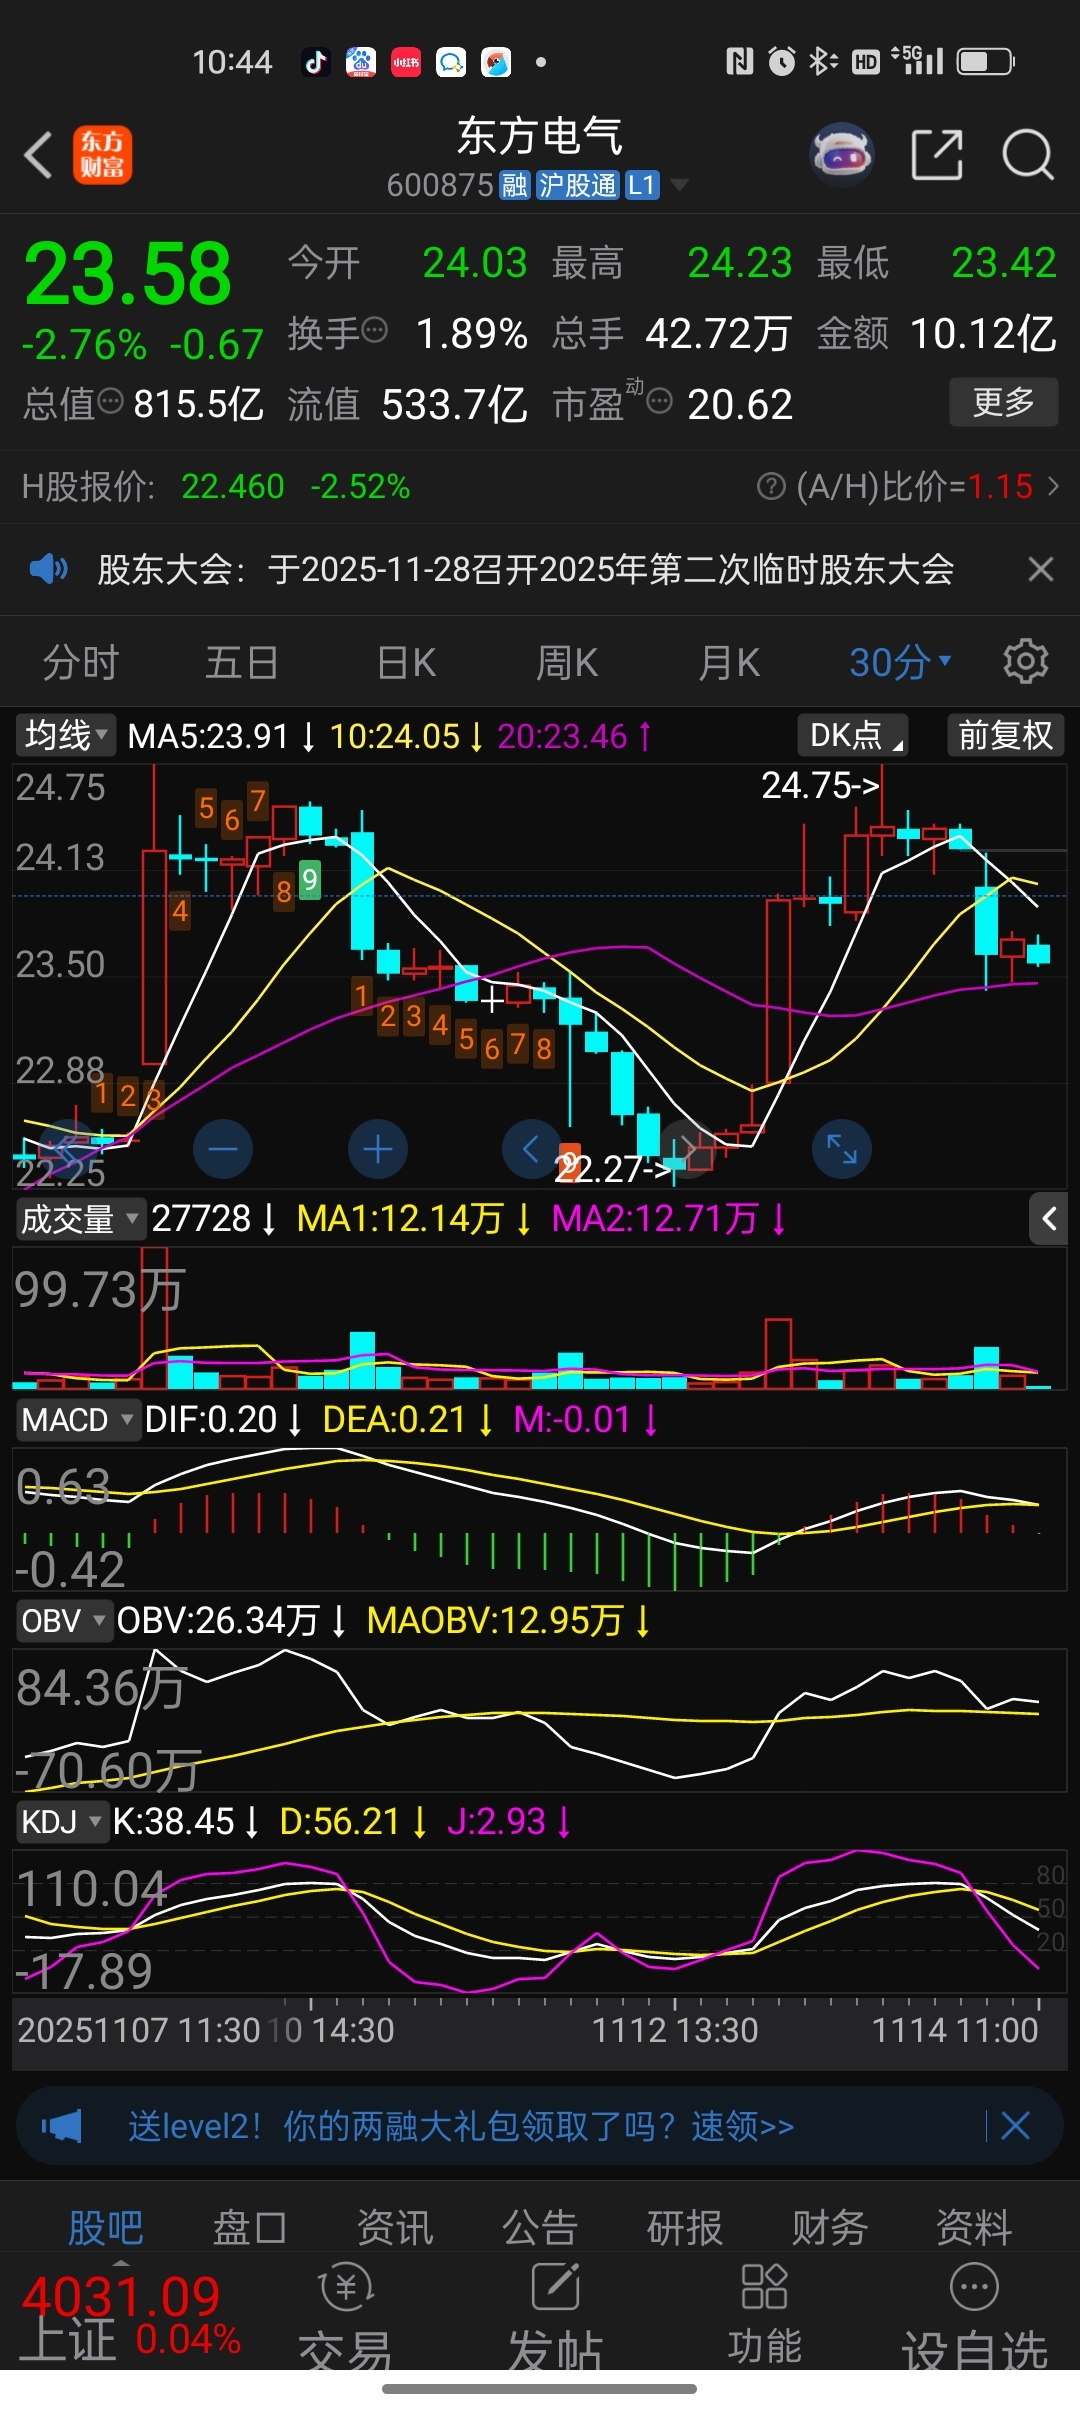
Task: Open the search magnifier icon
Action: click(1028, 155)
